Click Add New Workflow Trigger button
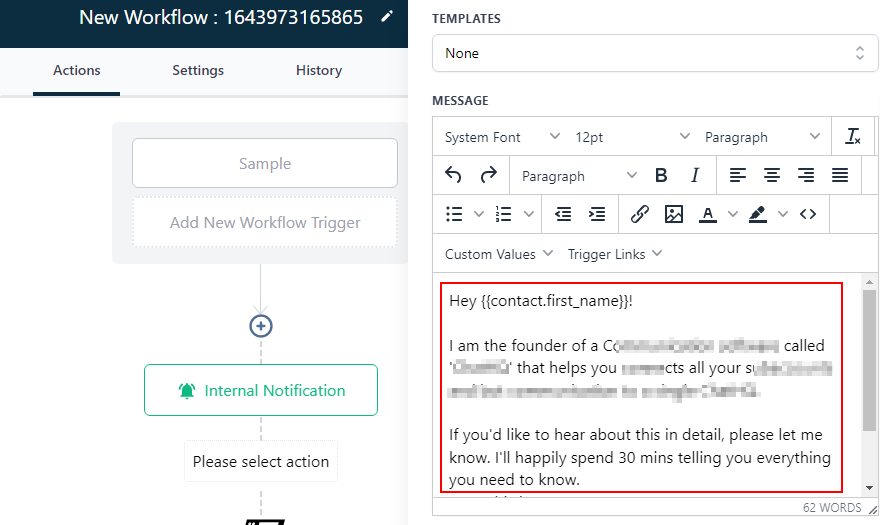884x525 pixels. [265, 222]
